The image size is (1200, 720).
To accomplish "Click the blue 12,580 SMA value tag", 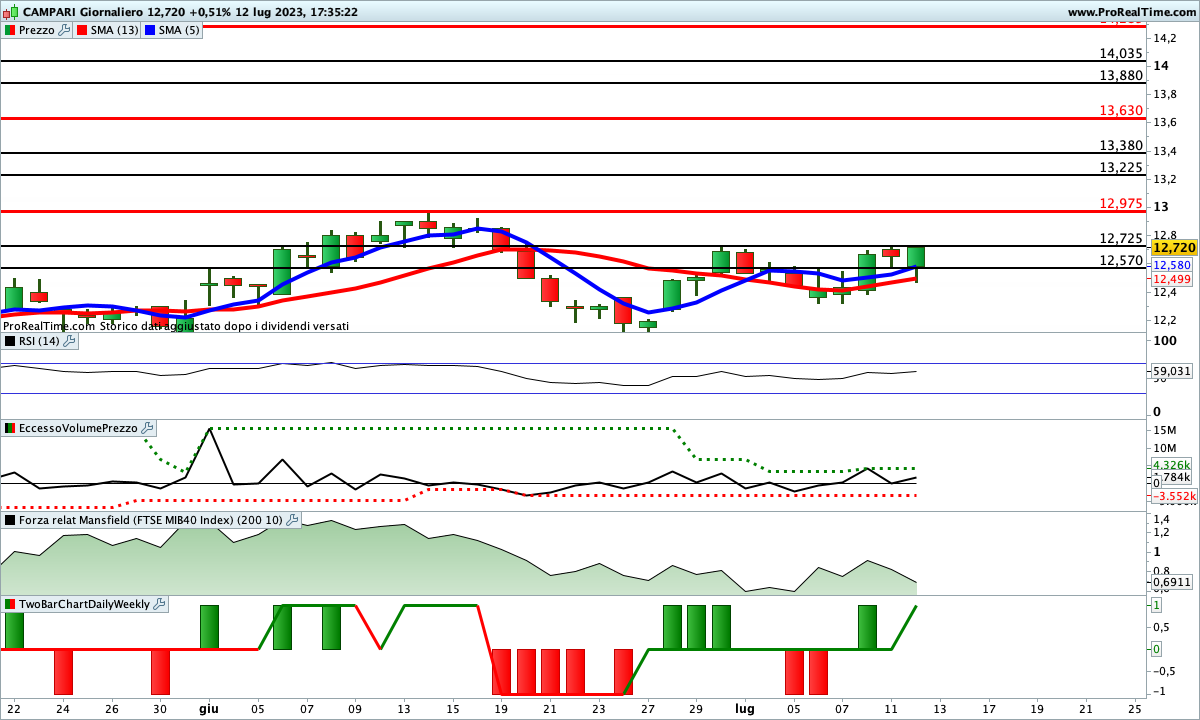I will (1172, 265).
